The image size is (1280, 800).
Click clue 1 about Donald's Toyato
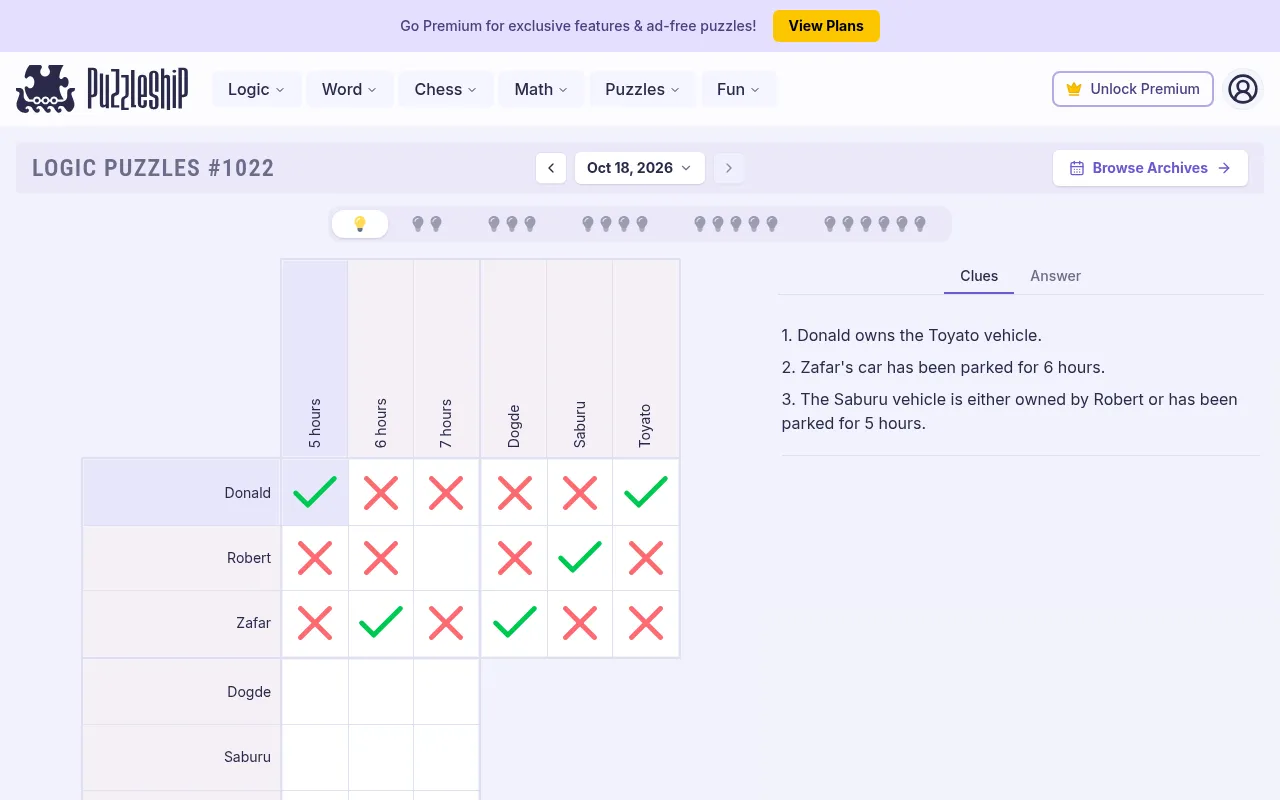tap(912, 336)
